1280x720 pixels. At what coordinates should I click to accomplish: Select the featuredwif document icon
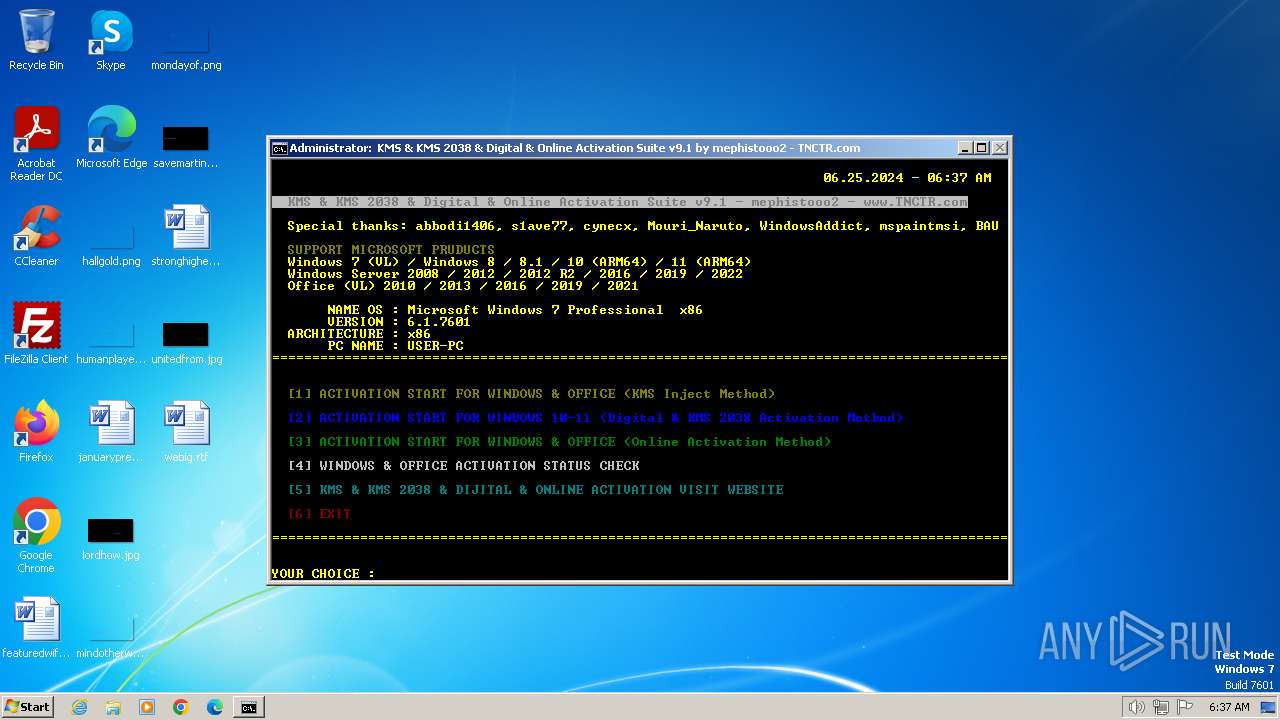coord(36,627)
